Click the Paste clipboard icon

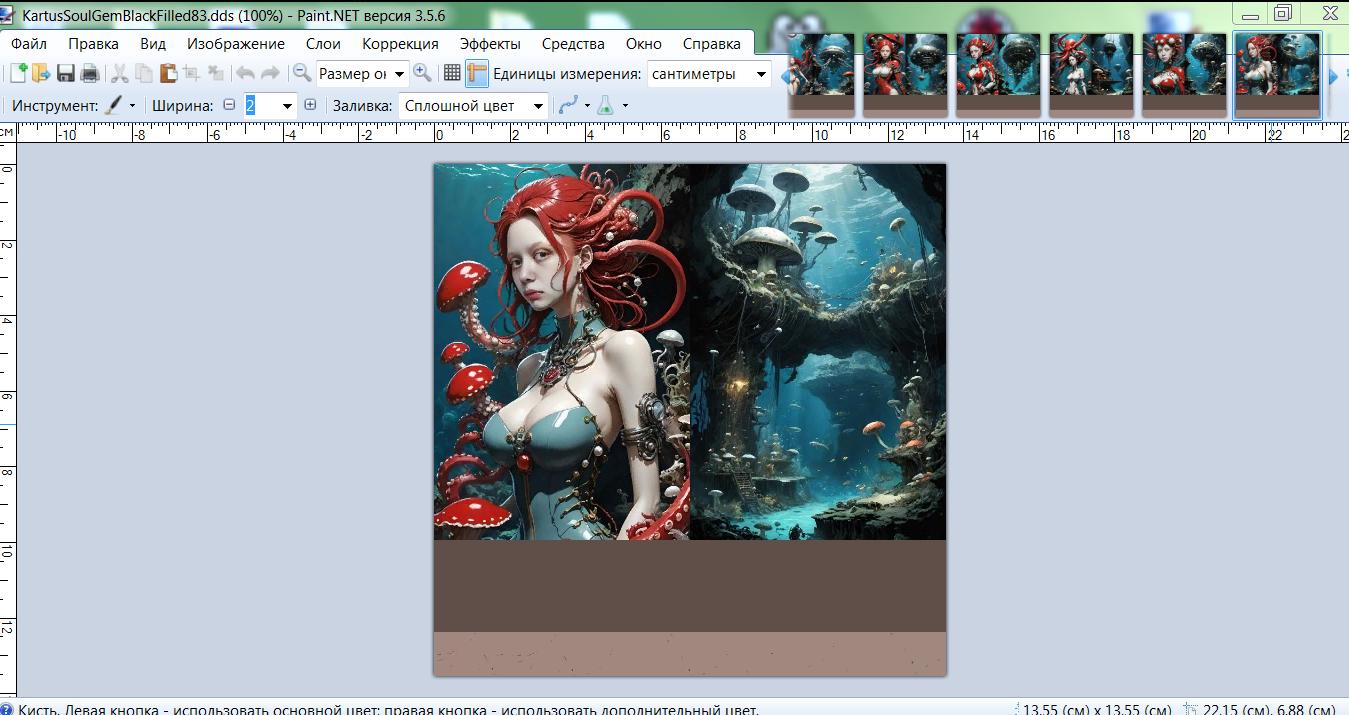[x=167, y=73]
